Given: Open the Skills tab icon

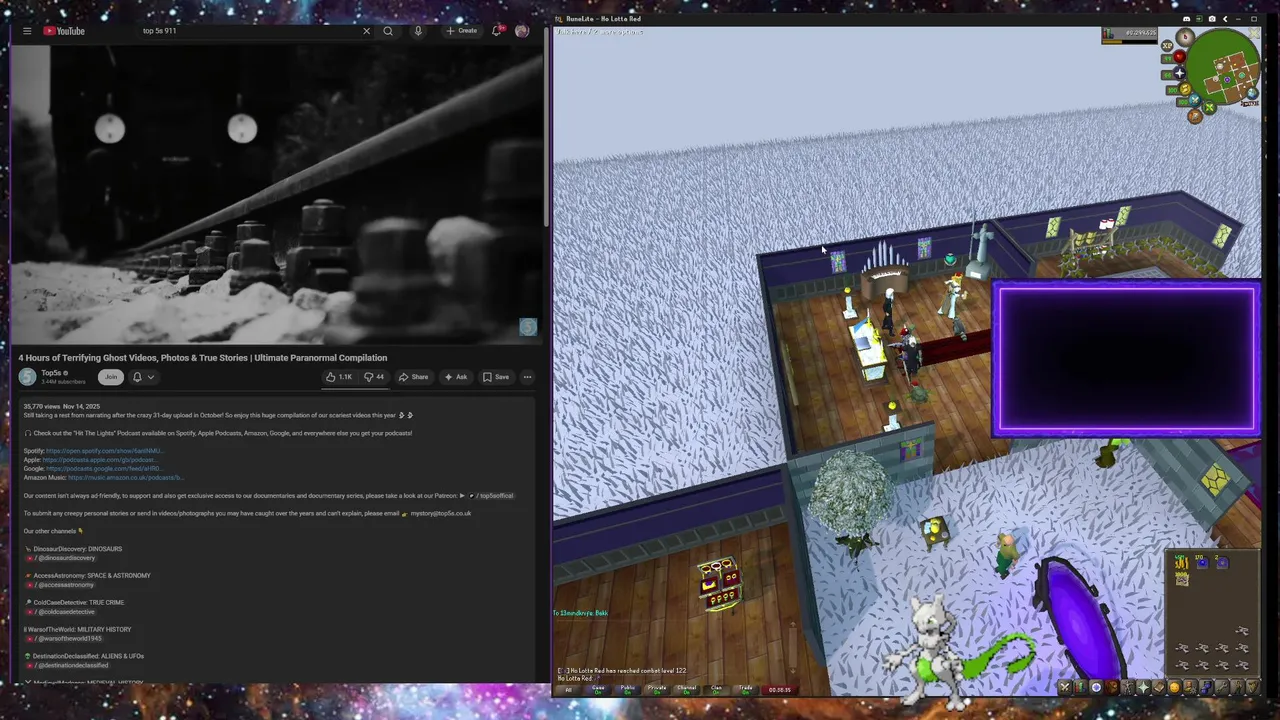Looking at the screenshot, I should pyautogui.click(x=1081, y=687).
